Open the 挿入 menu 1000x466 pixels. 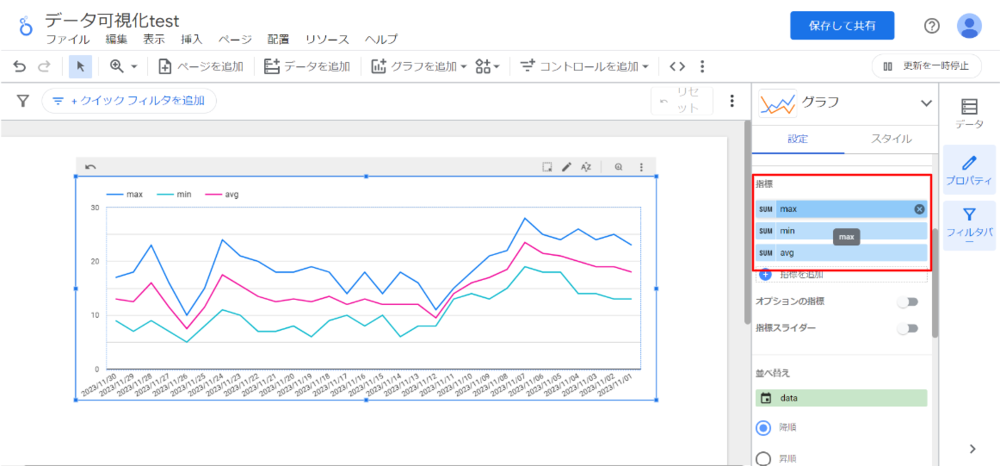(192, 40)
